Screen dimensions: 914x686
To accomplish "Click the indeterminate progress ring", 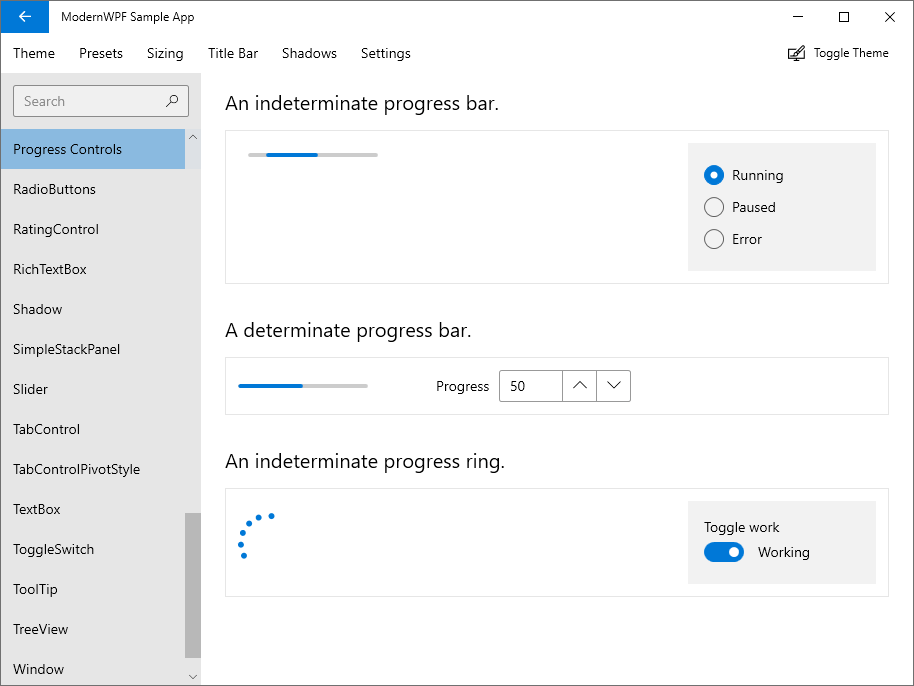I will (x=258, y=537).
